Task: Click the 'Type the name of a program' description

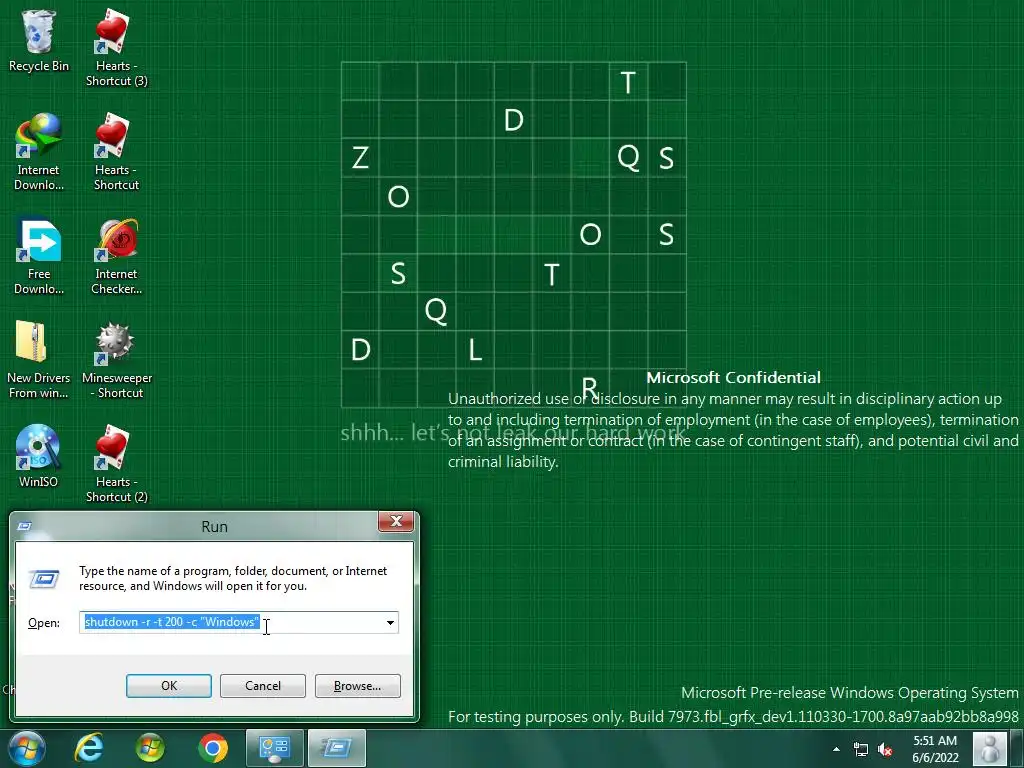Action: [233, 578]
